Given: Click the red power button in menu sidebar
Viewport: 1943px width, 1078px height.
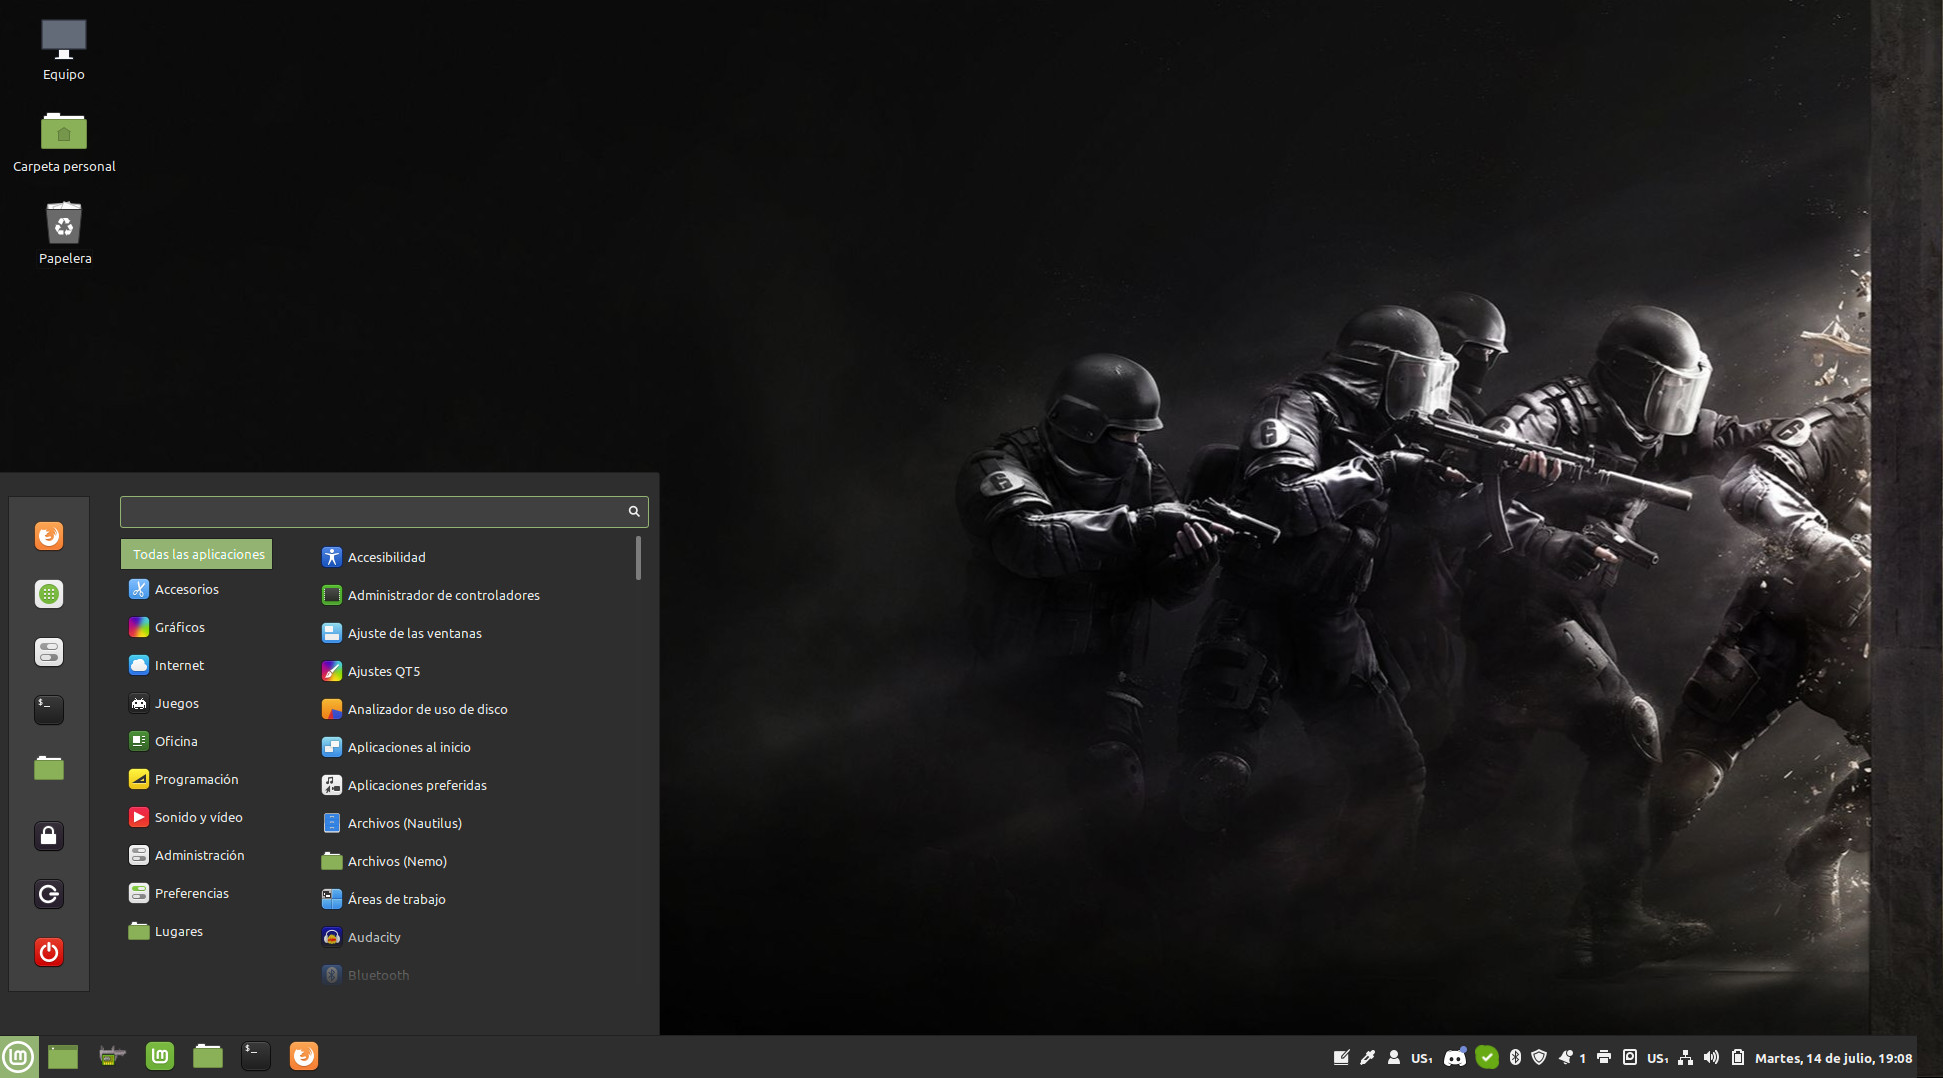Looking at the screenshot, I should (x=48, y=951).
